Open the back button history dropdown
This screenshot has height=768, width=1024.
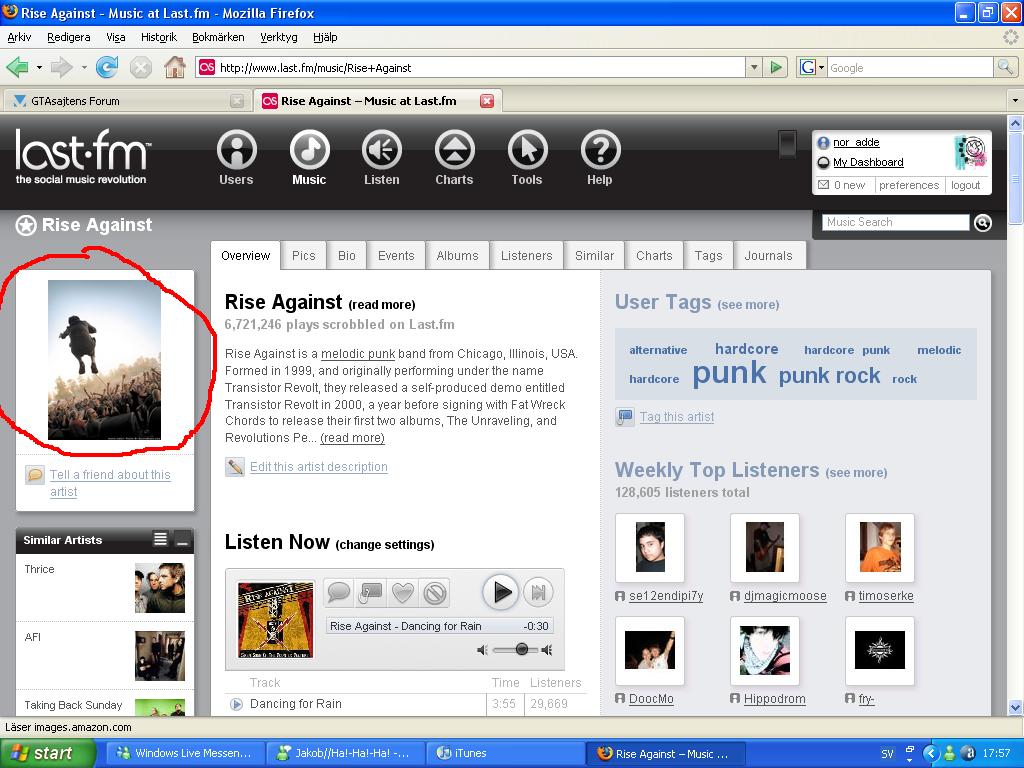[x=39, y=67]
